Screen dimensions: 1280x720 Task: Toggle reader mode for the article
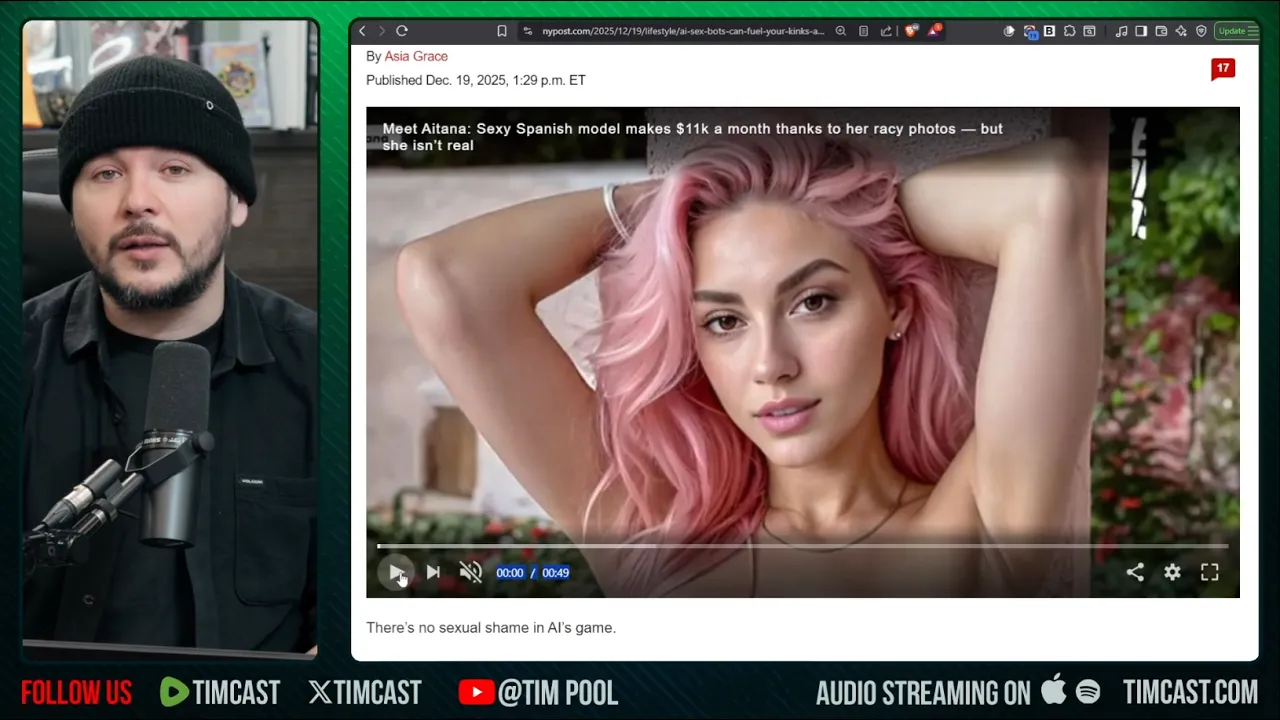click(x=863, y=31)
